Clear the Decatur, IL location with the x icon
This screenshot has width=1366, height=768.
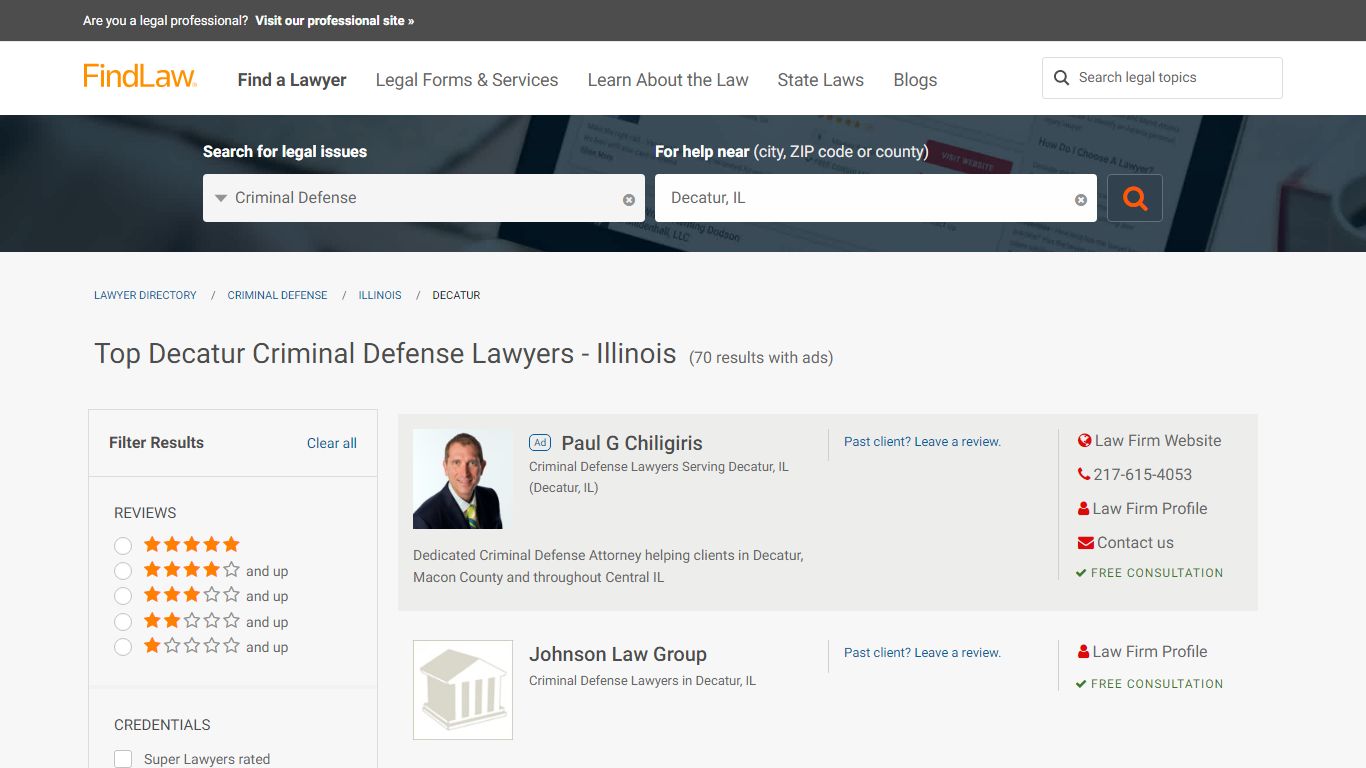1081,200
